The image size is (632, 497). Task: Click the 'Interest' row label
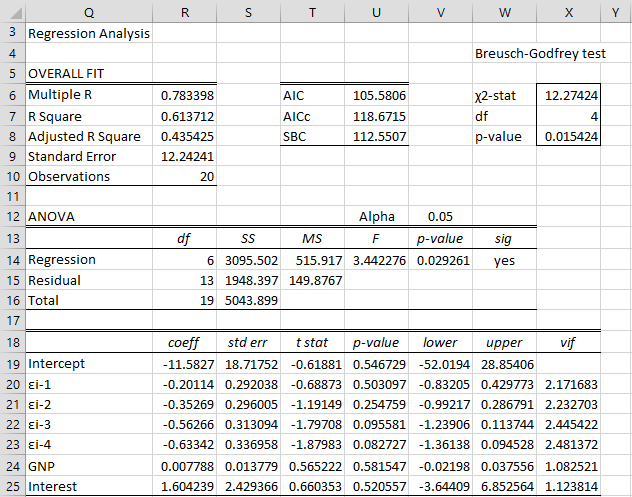[89, 486]
